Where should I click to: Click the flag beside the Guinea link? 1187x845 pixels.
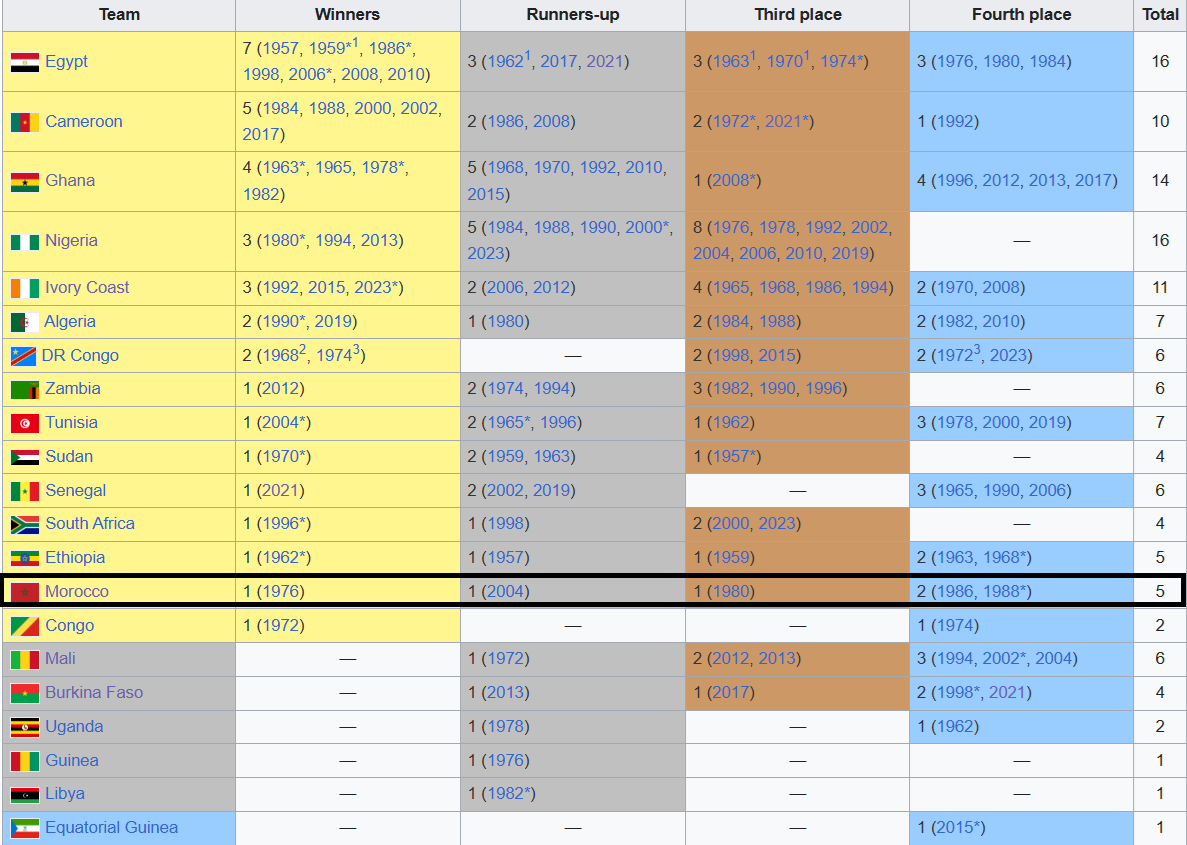click(25, 761)
